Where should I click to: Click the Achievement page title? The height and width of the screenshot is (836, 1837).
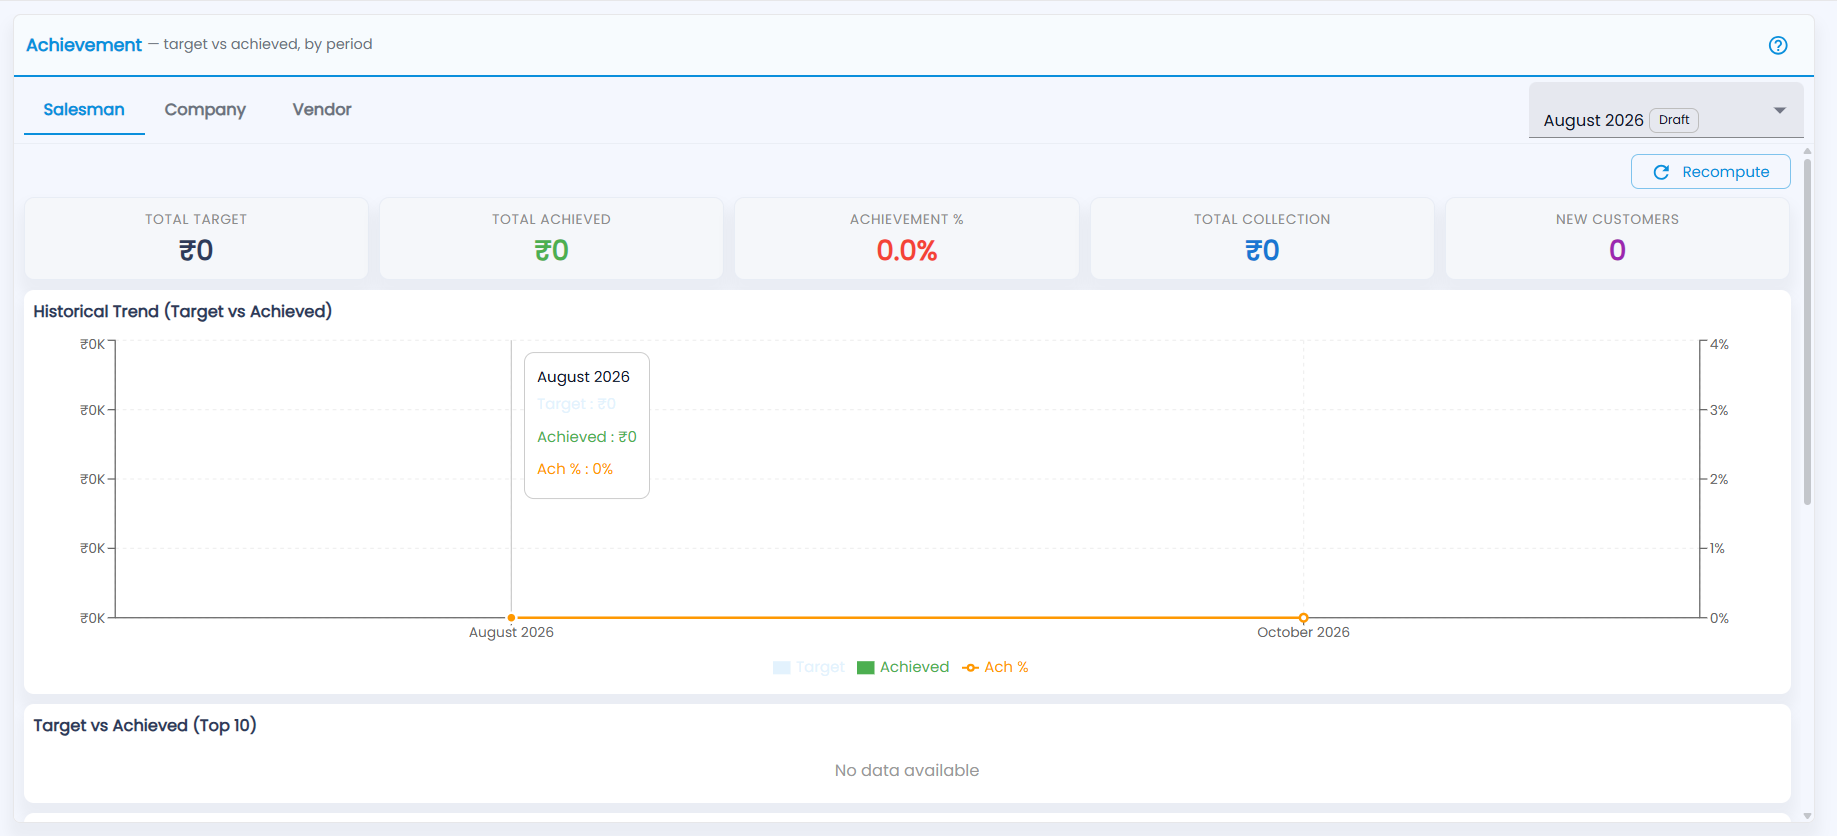click(84, 45)
